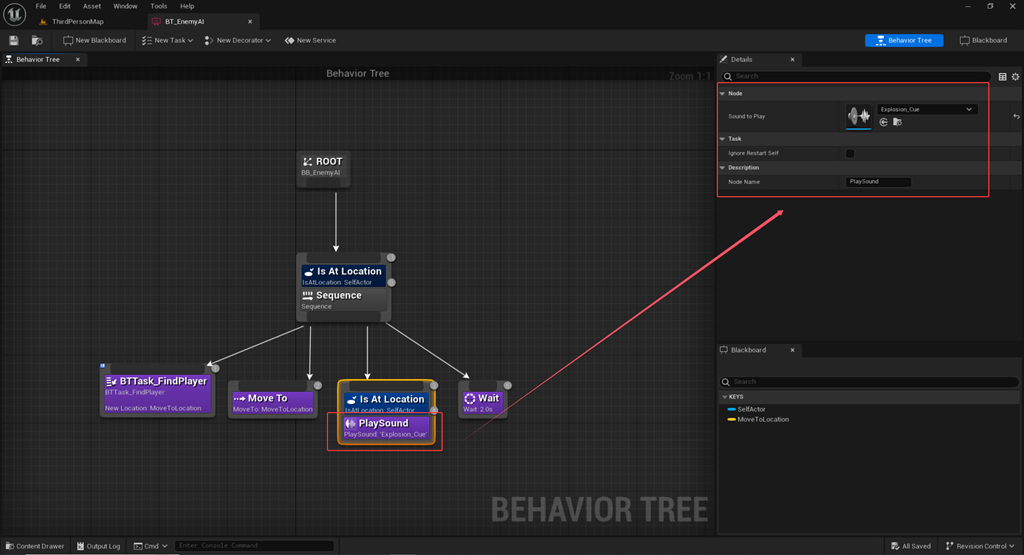Close the BT_EnemyAI tab
Image resolution: width=1024 pixels, height=555 pixels.
[250, 22]
